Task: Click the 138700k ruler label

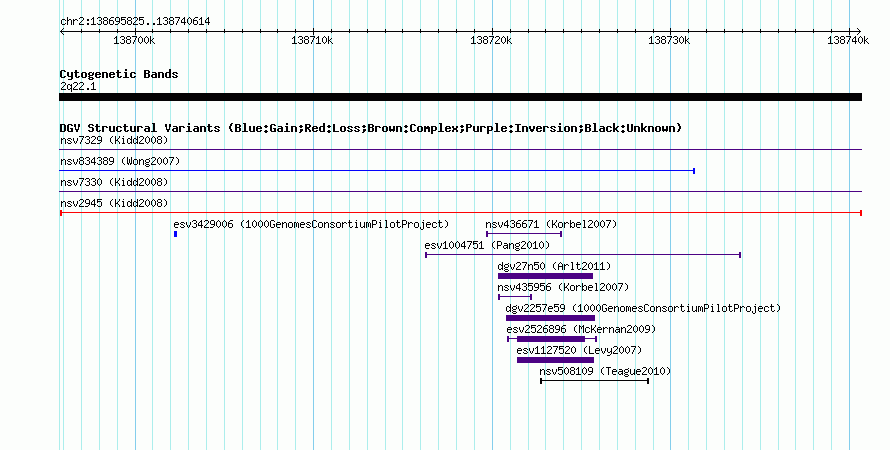Action: pos(134,40)
